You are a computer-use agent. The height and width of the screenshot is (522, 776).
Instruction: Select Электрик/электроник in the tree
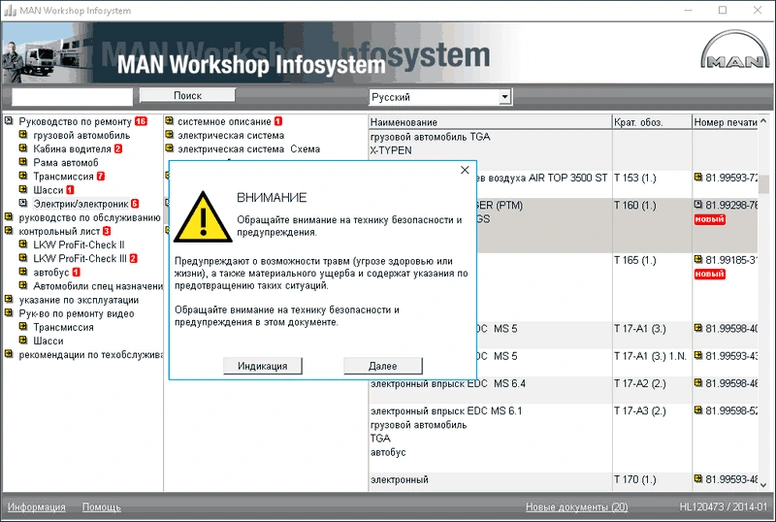point(81,203)
